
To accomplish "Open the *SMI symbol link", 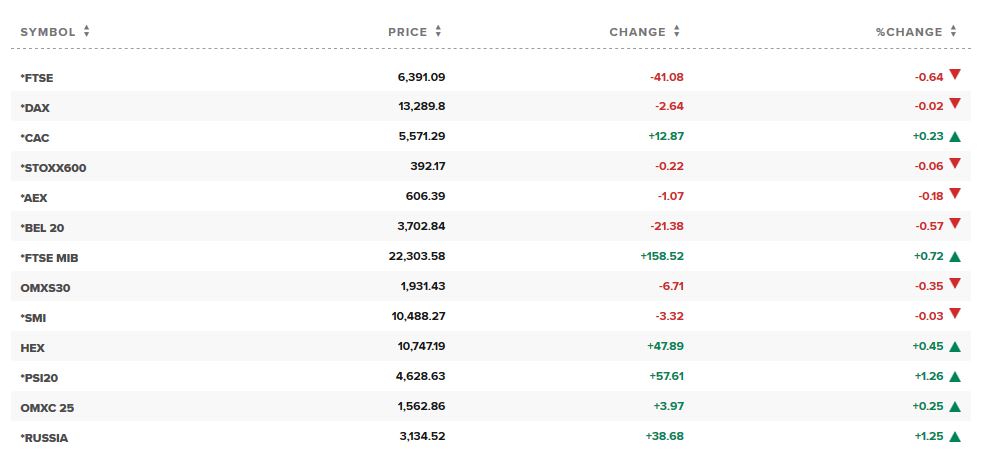I will (x=33, y=318).
